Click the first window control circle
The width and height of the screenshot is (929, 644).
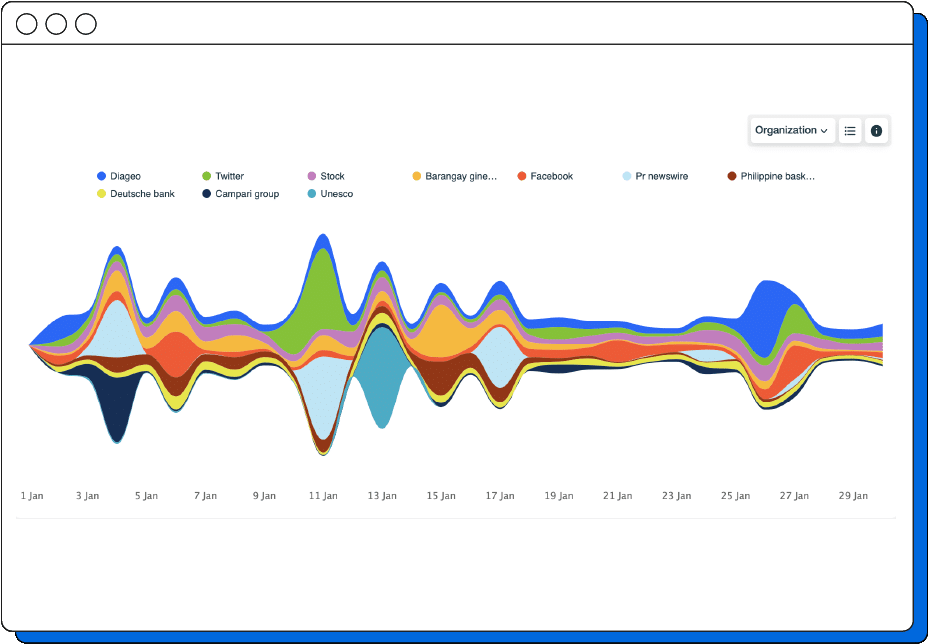pyautogui.click(x=27, y=24)
